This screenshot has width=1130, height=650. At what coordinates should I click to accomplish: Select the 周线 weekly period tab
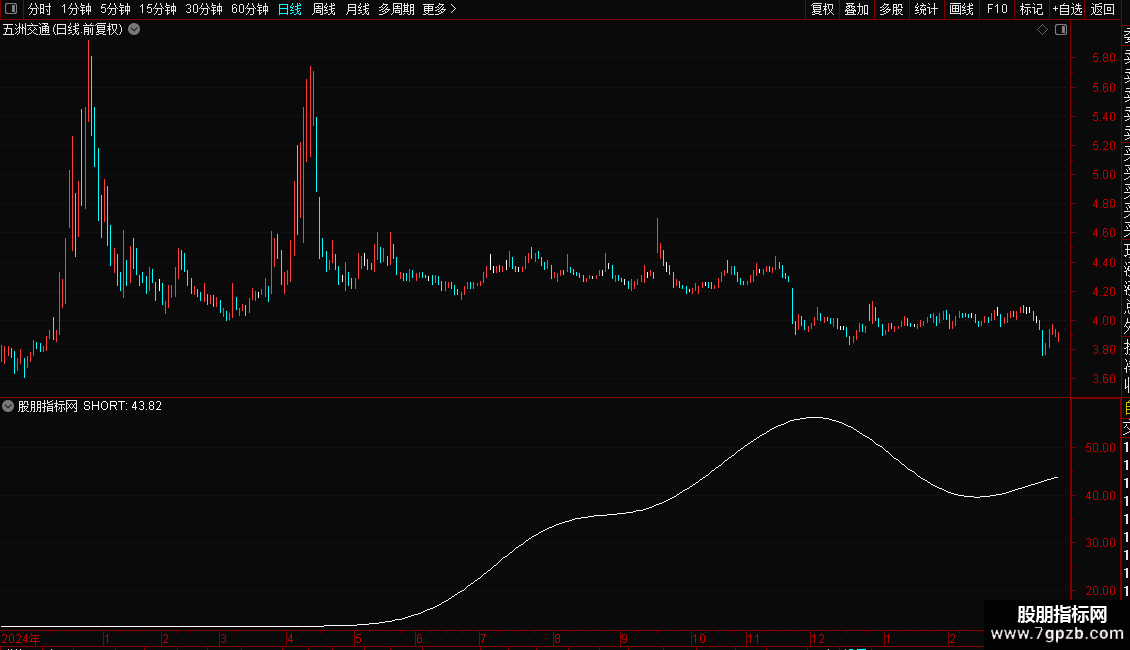pos(324,9)
